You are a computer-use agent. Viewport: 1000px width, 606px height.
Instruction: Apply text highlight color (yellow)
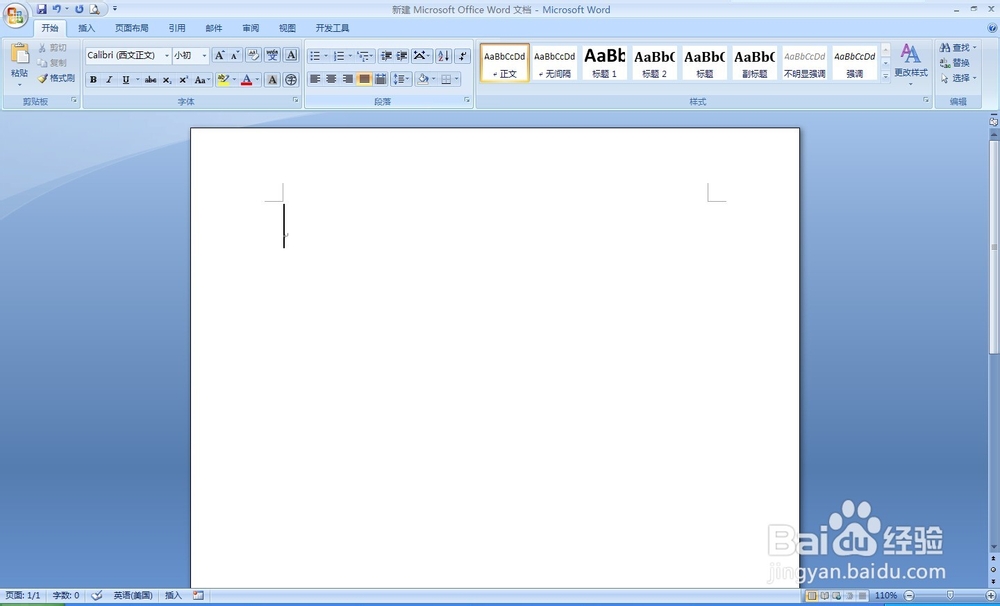point(223,80)
